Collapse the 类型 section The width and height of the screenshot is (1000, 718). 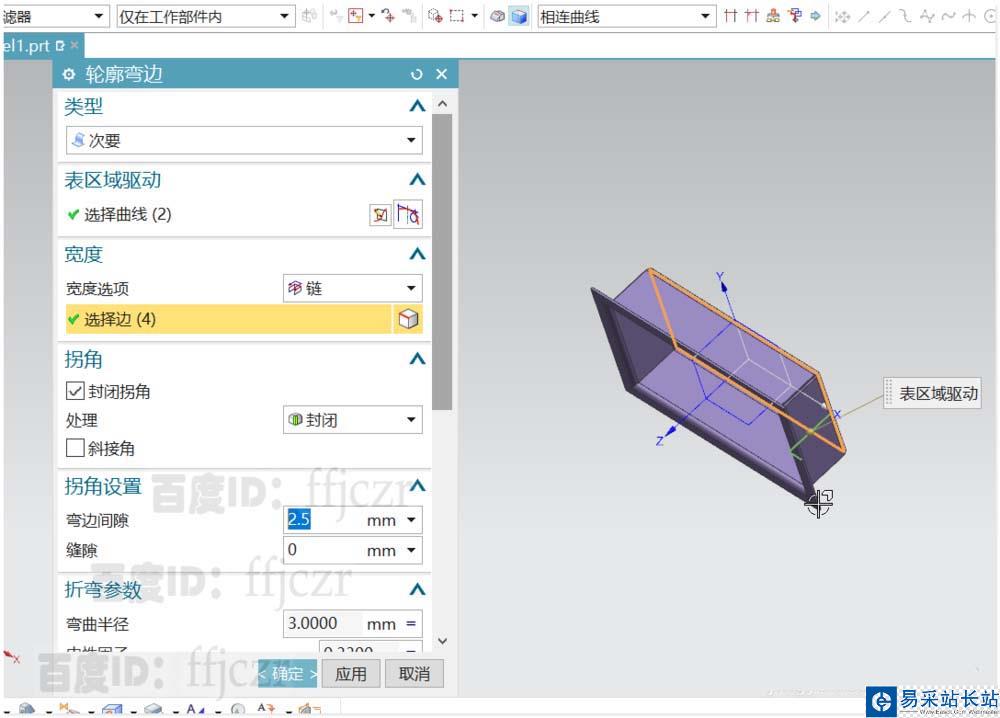417,106
